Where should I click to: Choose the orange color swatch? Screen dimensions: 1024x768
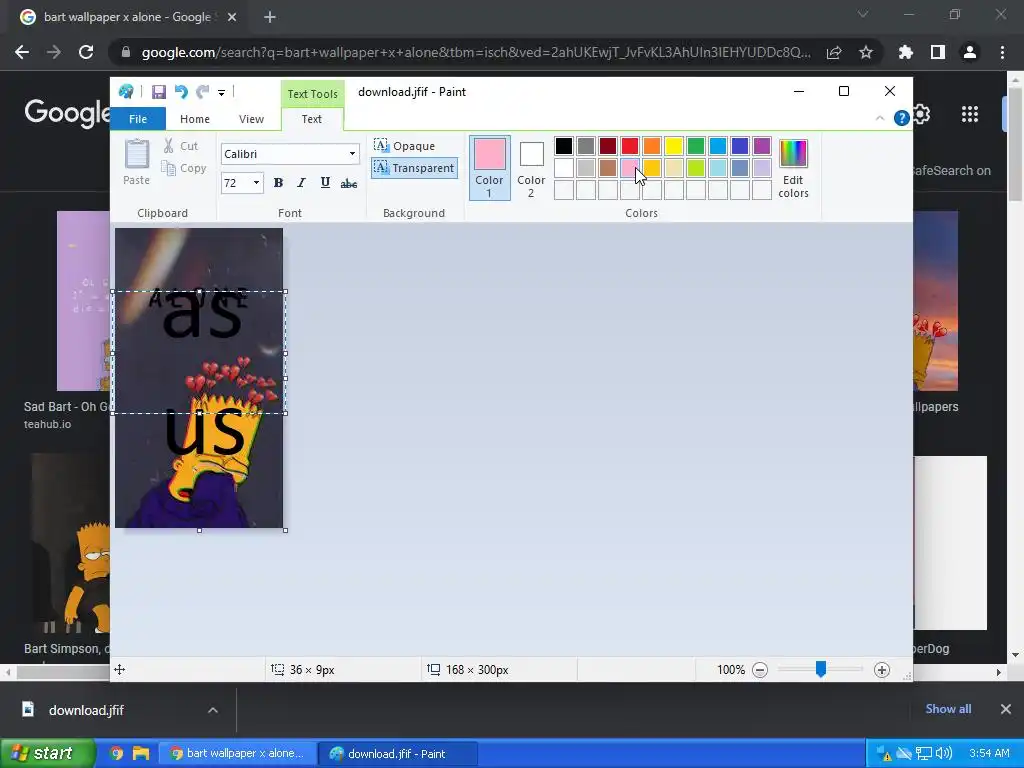652,146
